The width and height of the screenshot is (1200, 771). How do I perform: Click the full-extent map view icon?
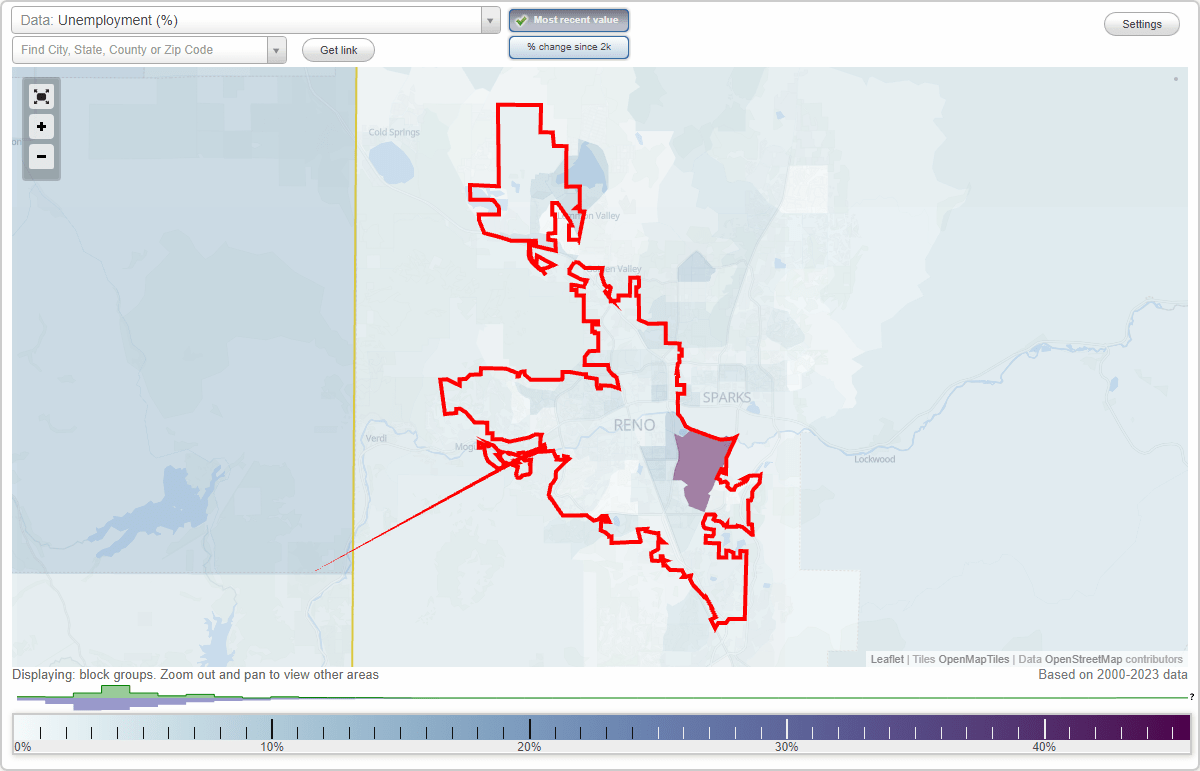coord(41,96)
